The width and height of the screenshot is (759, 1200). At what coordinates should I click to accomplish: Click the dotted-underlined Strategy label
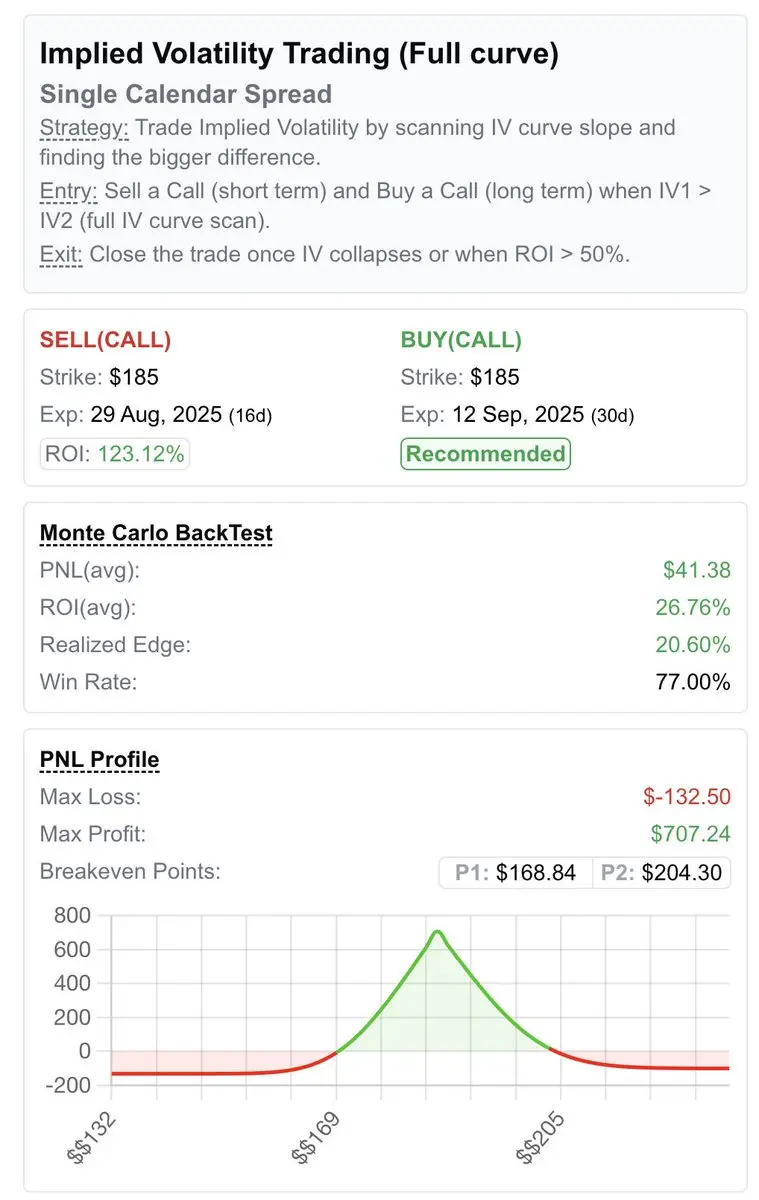click(85, 128)
